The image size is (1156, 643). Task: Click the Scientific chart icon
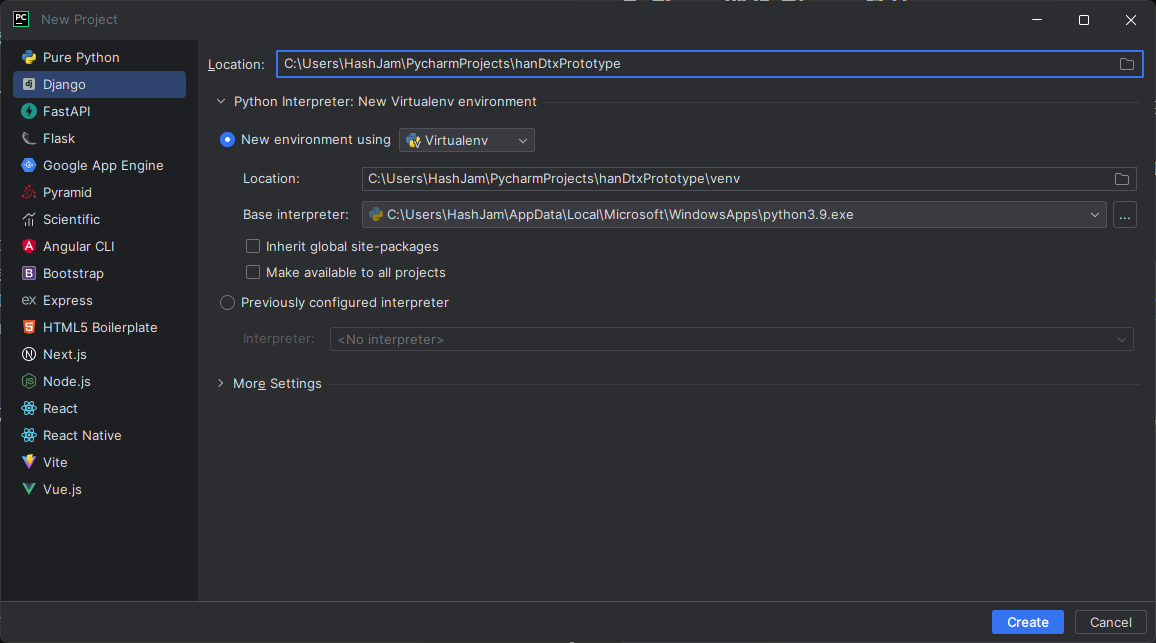[x=29, y=220]
